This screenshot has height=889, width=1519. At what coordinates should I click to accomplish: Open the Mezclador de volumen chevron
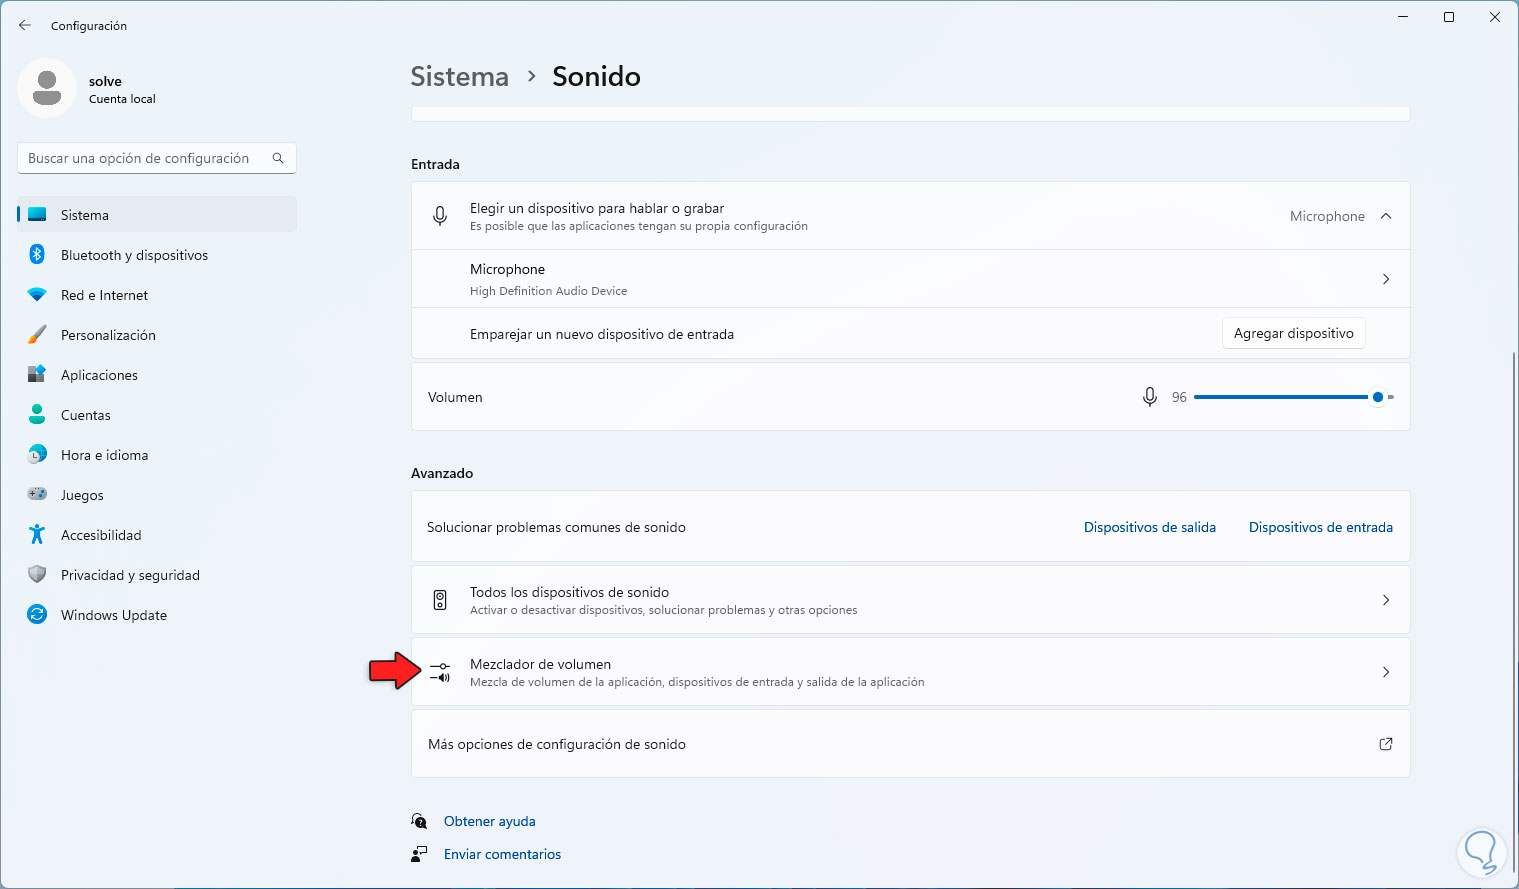coord(1386,672)
